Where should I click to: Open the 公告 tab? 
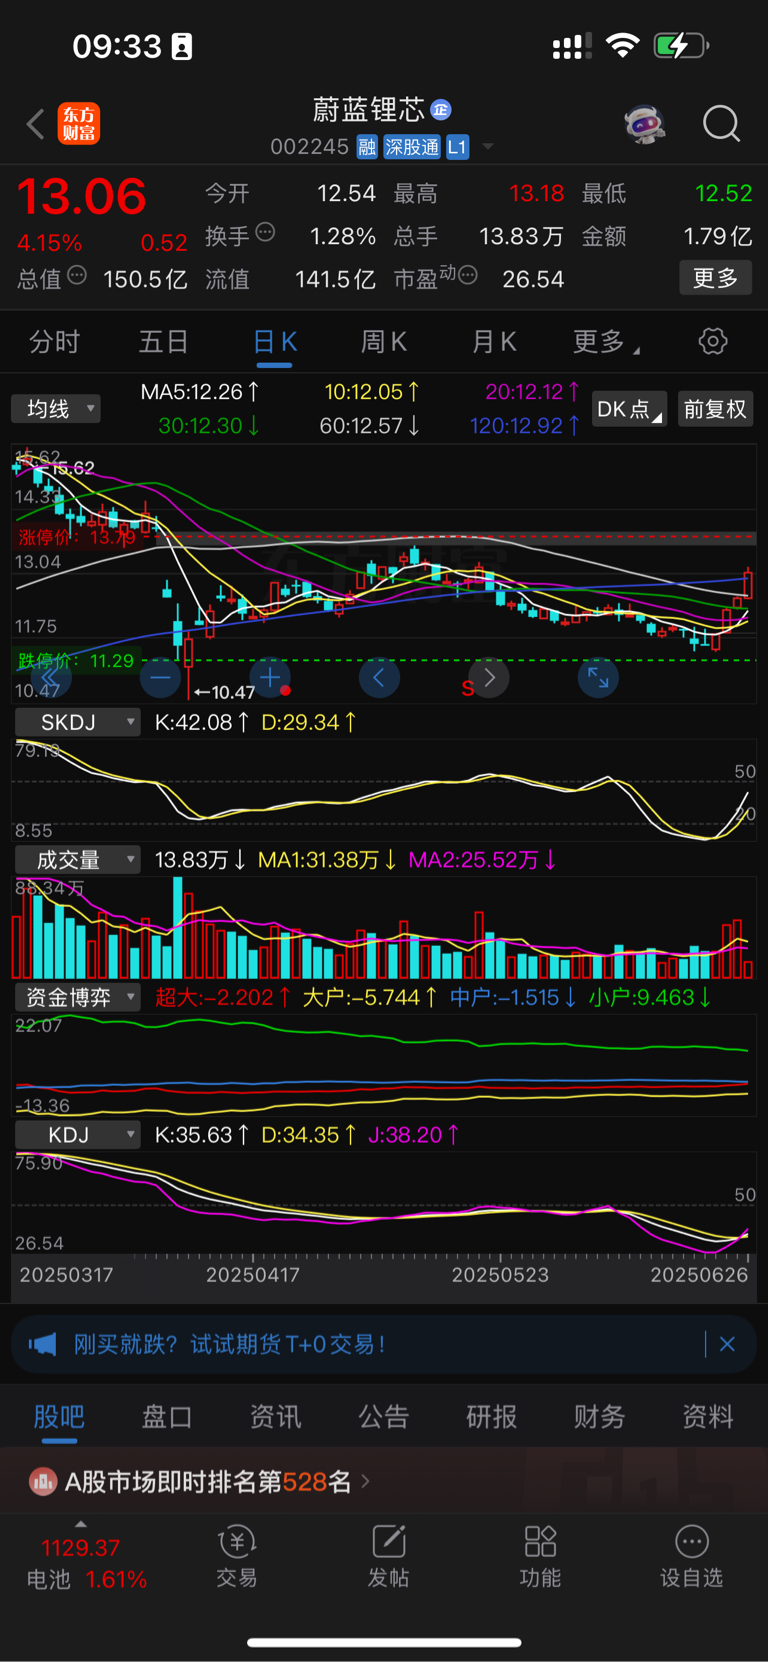point(384,1417)
